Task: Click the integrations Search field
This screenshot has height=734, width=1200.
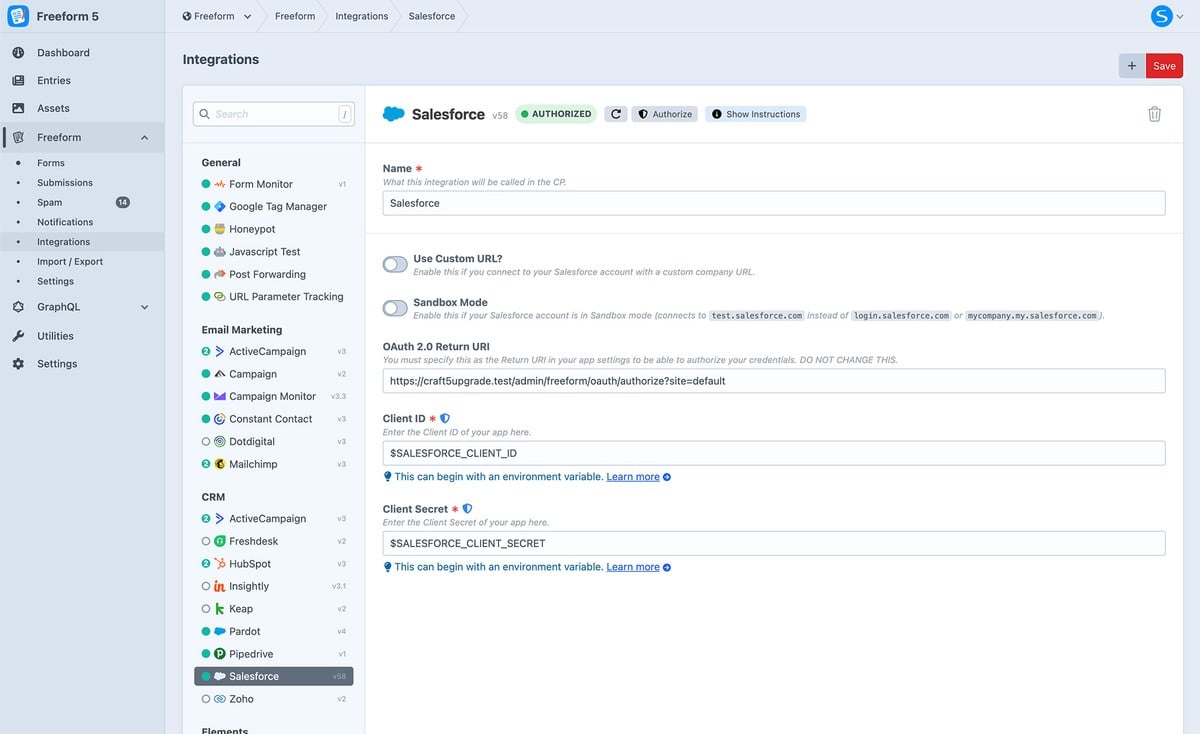Action: point(274,114)
